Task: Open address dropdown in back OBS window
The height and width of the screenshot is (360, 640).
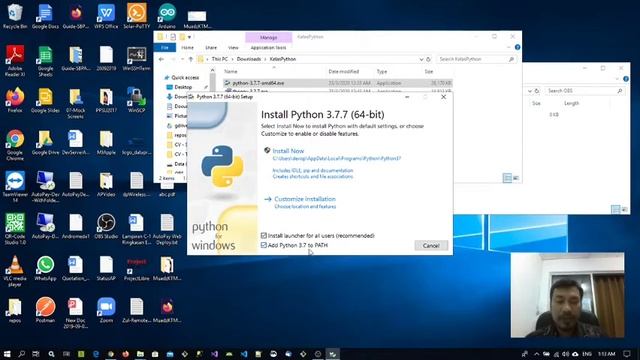Action: point(529,91)
